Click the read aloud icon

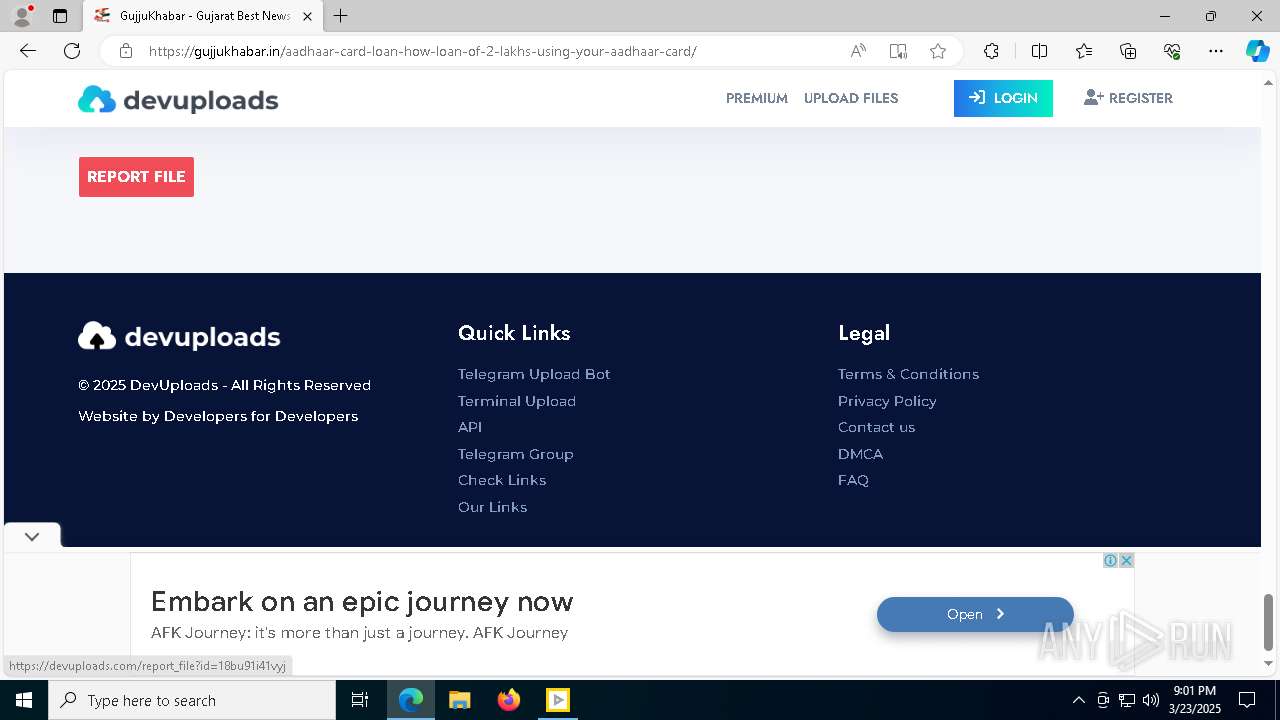point(858,51)
